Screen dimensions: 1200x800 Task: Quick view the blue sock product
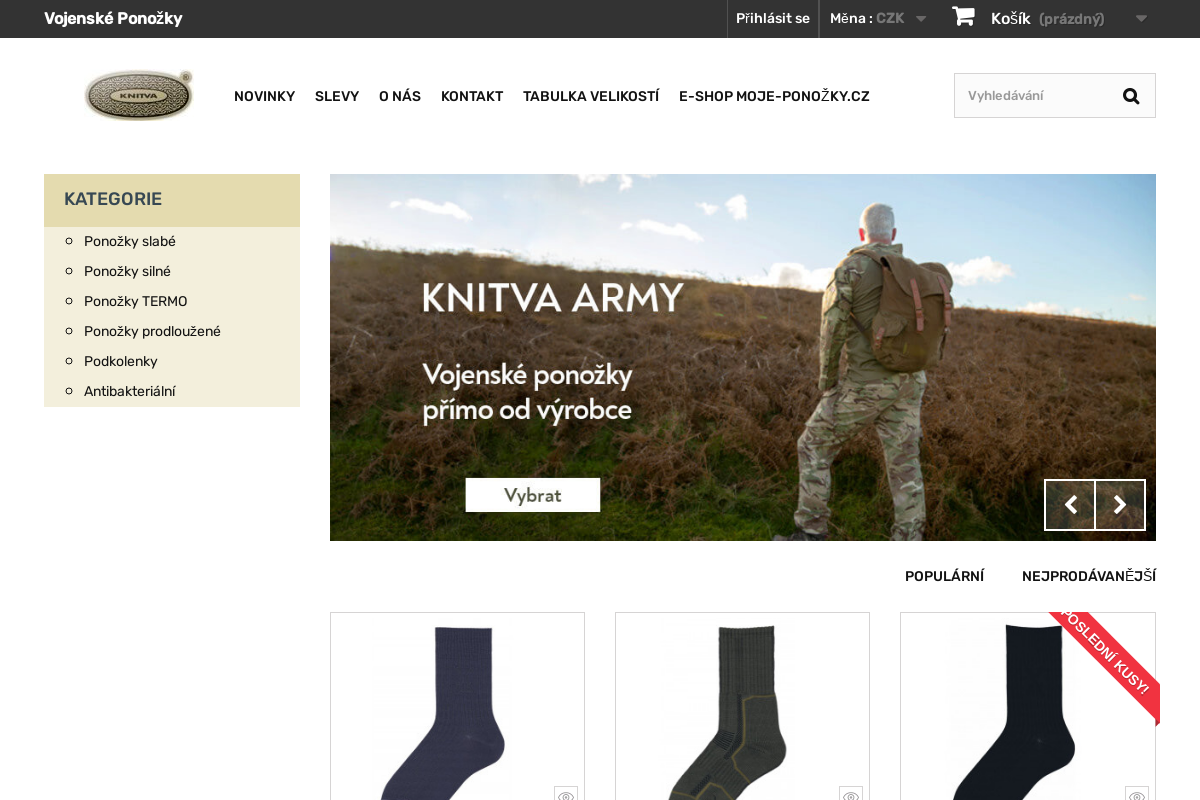pos(566,795)
